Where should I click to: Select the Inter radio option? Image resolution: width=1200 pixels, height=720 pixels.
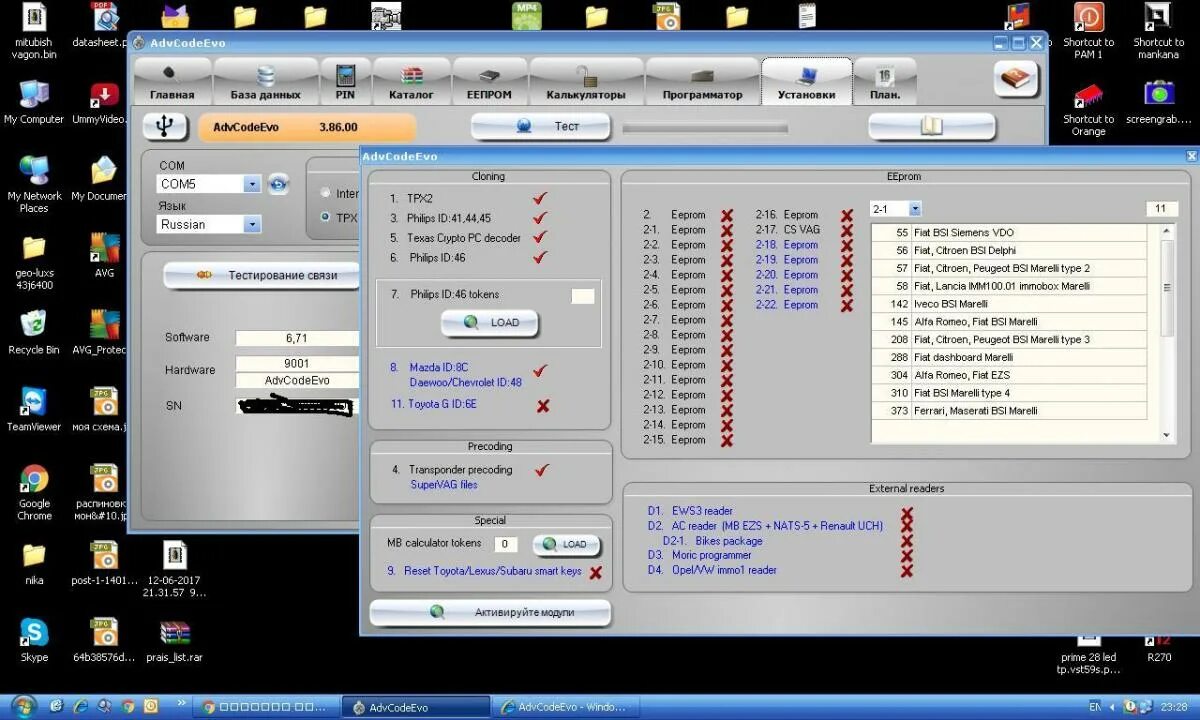(x=326, y=193)
